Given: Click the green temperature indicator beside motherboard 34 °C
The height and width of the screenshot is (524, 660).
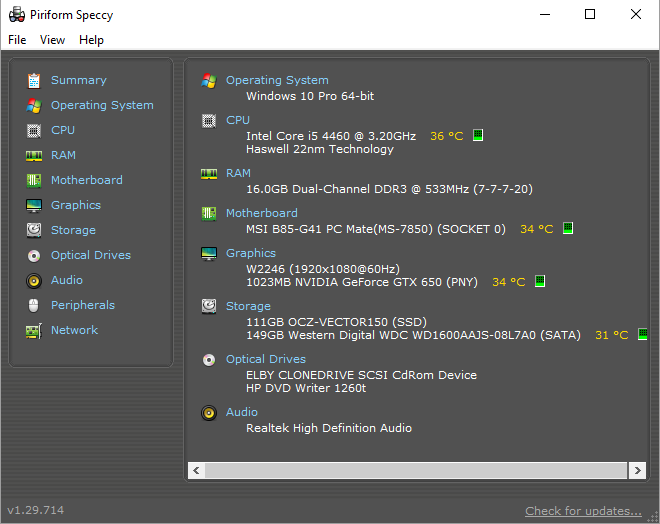Looking at the screenshot, I should [568, 228].
